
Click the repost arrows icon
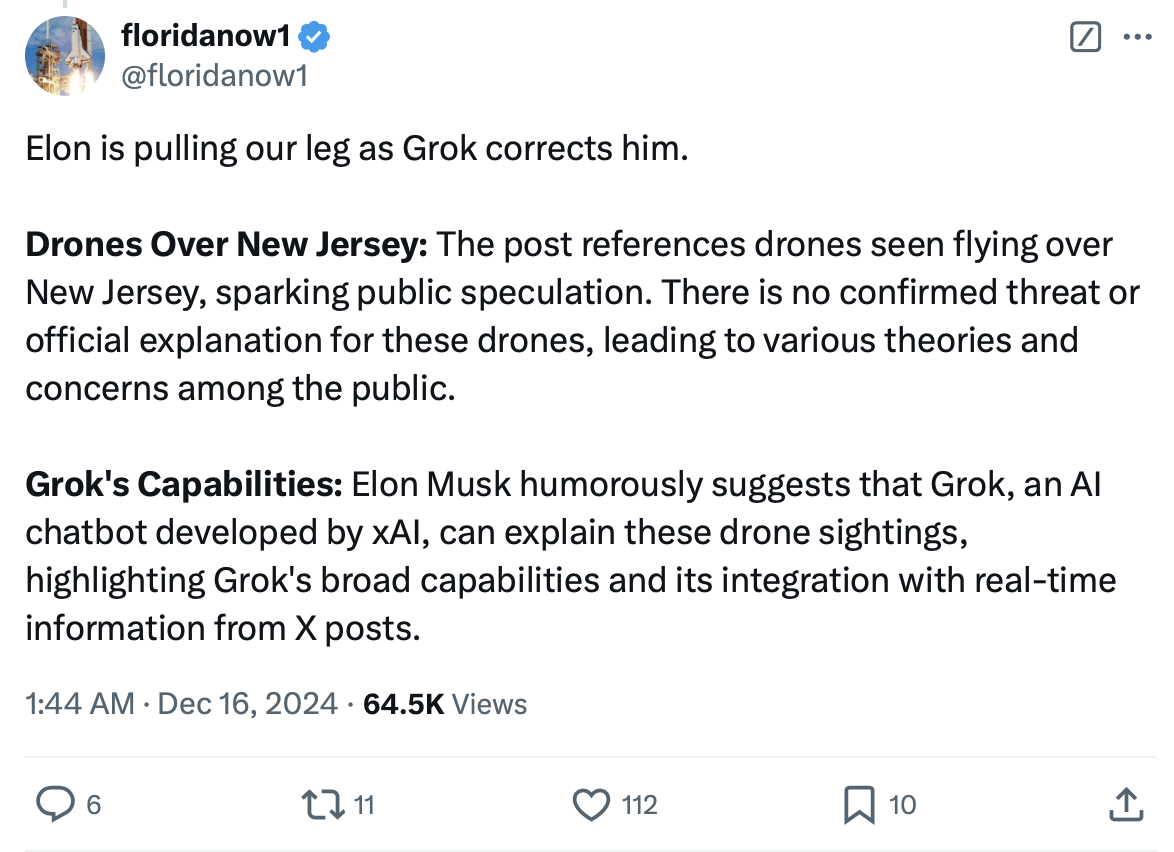[325, 803]
